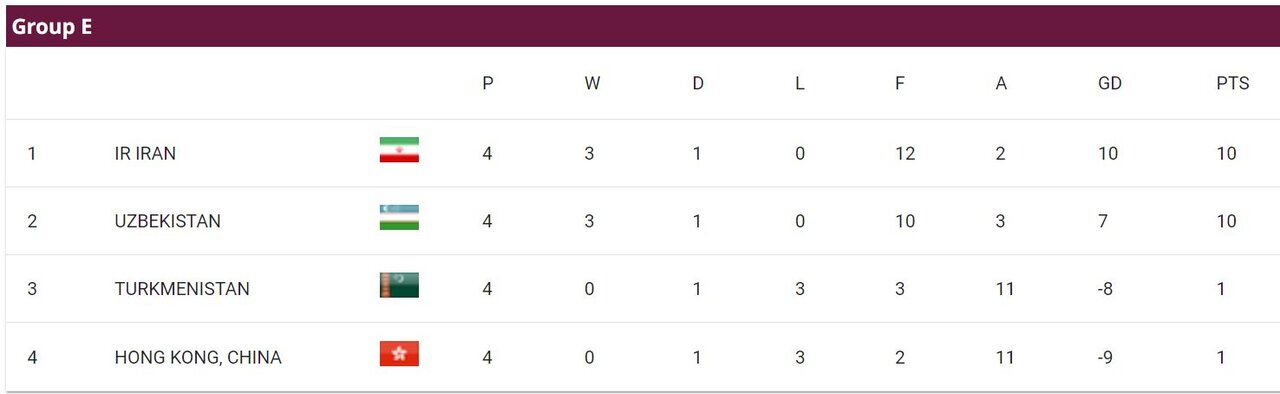This screenshot has height=394, width=1280.
Task: Click the PTS column header
Action: [x=1233, y=84]
